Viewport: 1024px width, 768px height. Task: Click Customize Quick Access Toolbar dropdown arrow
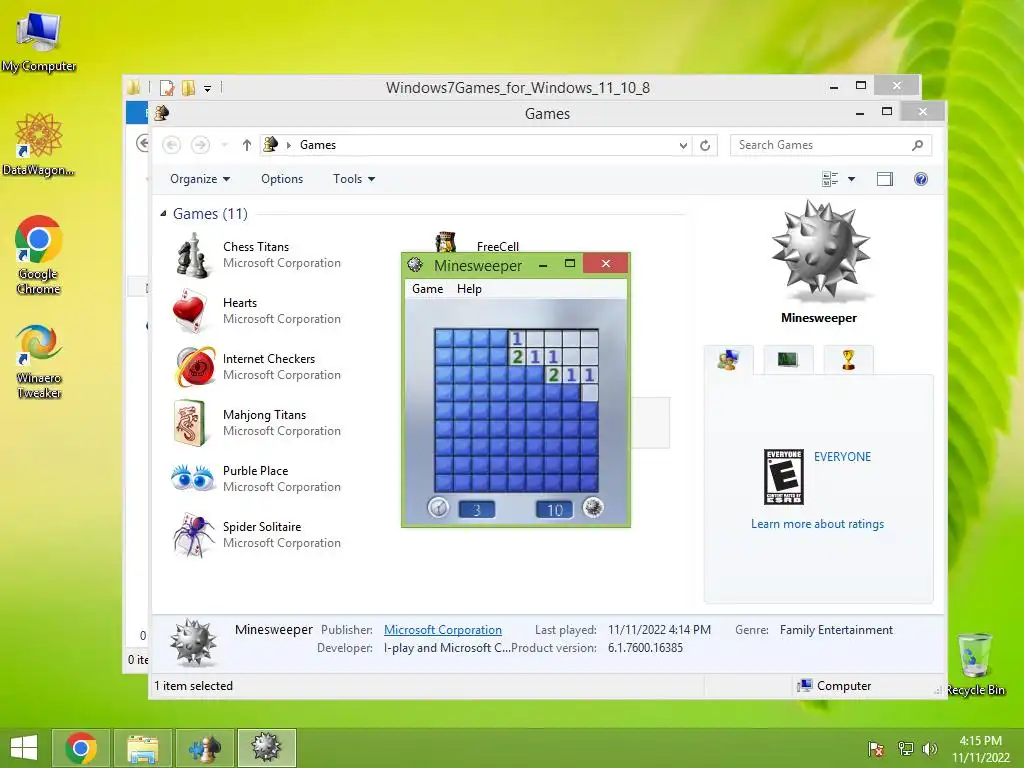[x=208, y=88]
